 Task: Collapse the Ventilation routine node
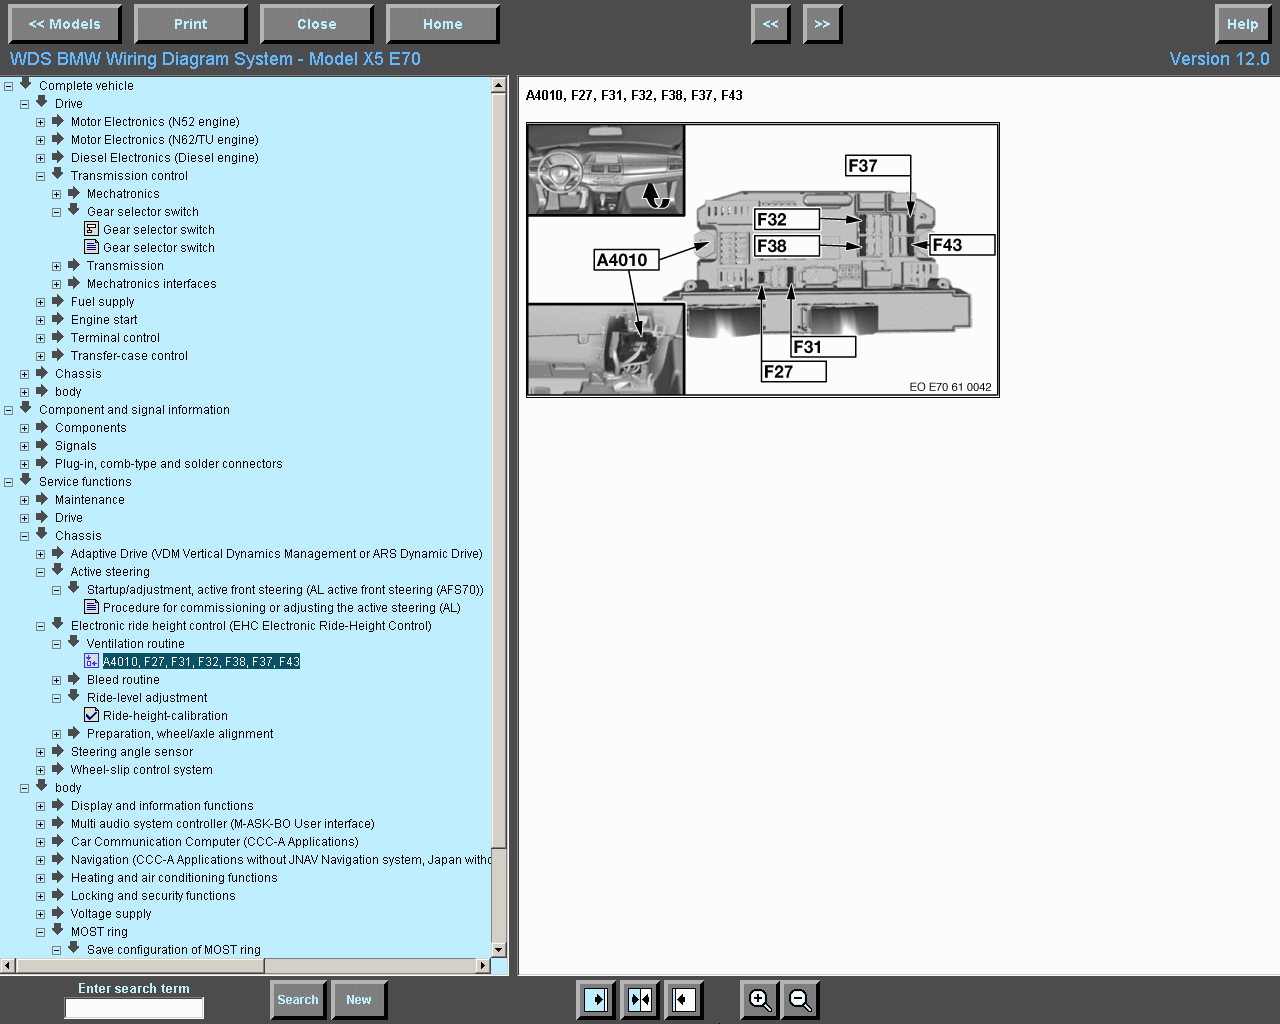tap(57, 644)
